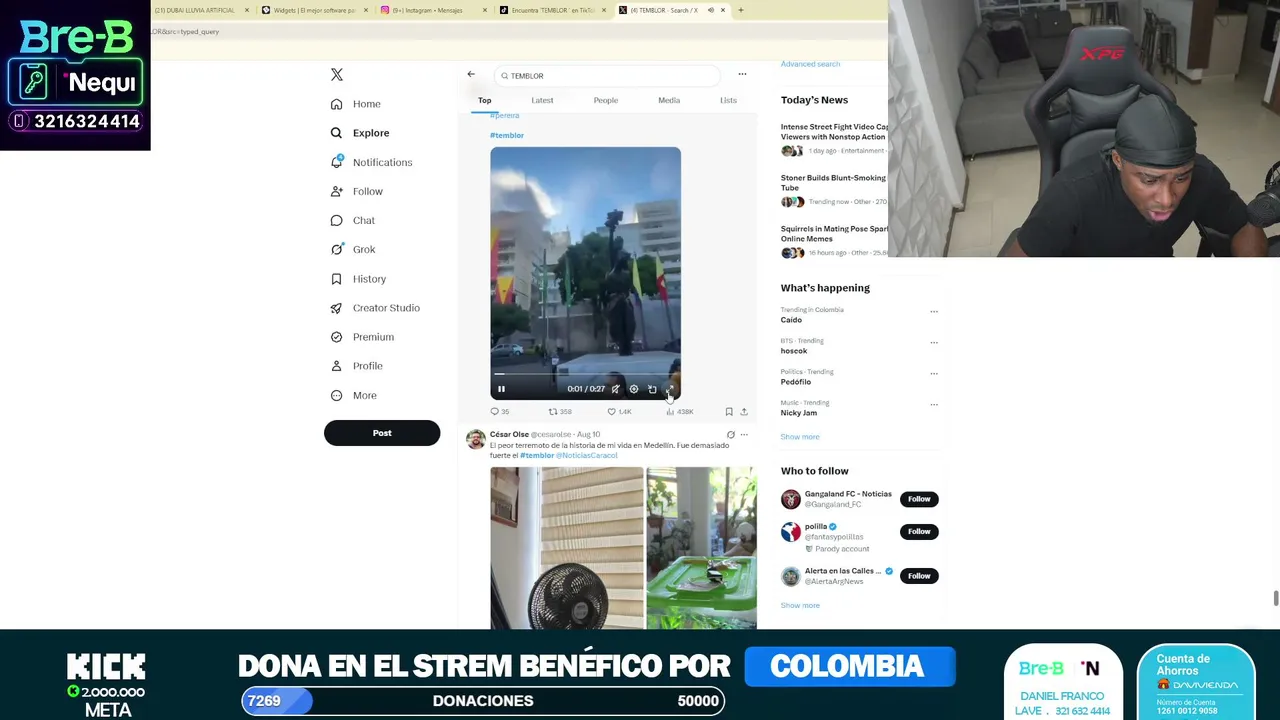Select the Top search tab
Image resolution: width=1280 pixels, height=720 pixels.
(485, 100)
